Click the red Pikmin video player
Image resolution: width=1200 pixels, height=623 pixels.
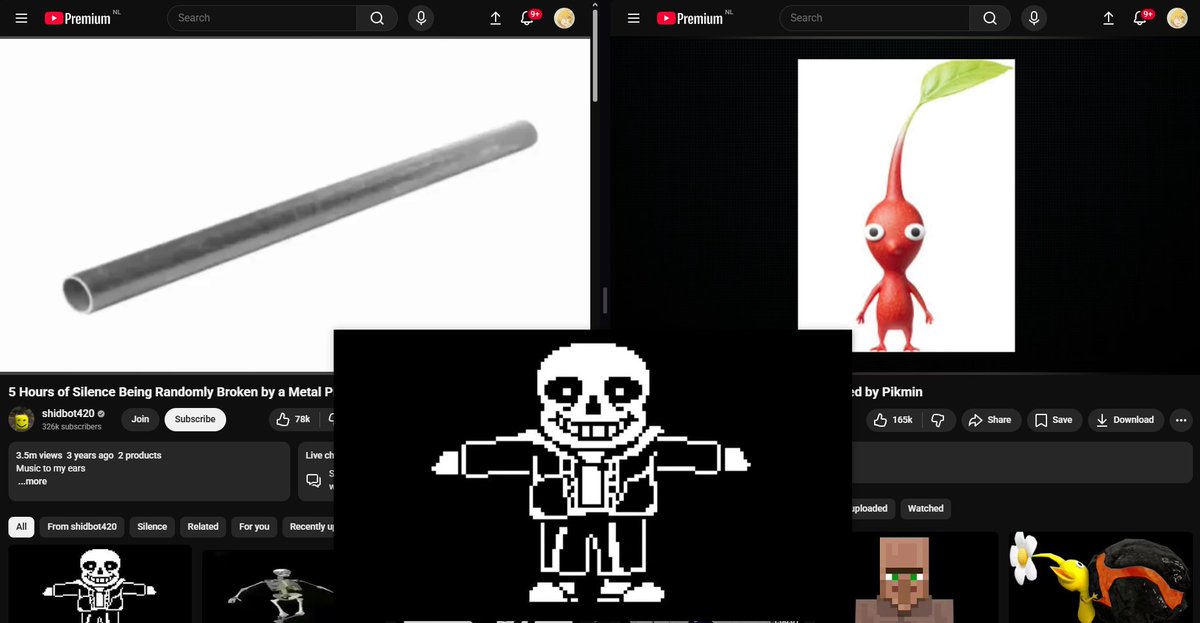(906, 205)
